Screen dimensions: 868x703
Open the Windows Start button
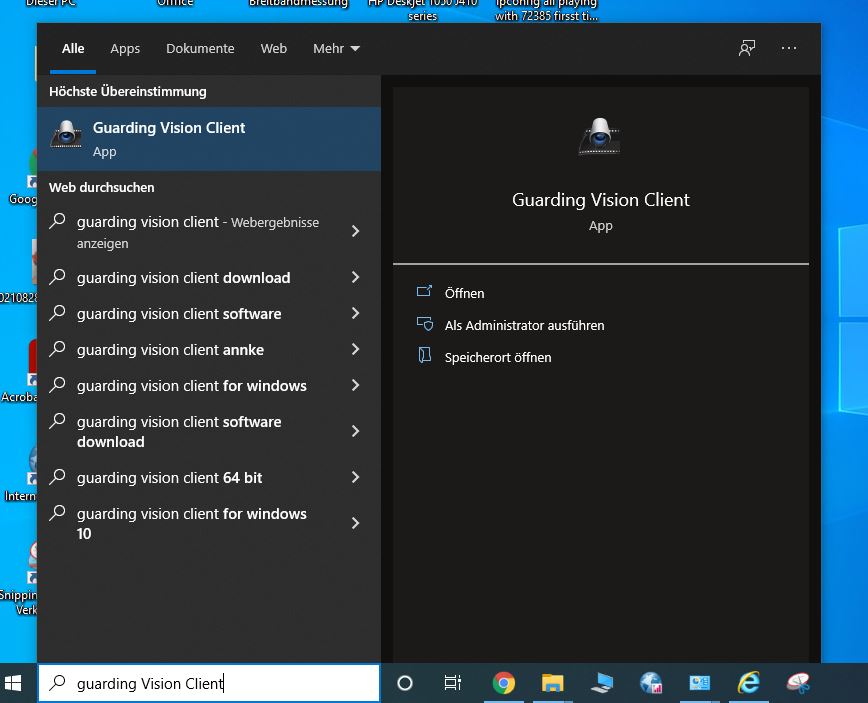[13, 683]
